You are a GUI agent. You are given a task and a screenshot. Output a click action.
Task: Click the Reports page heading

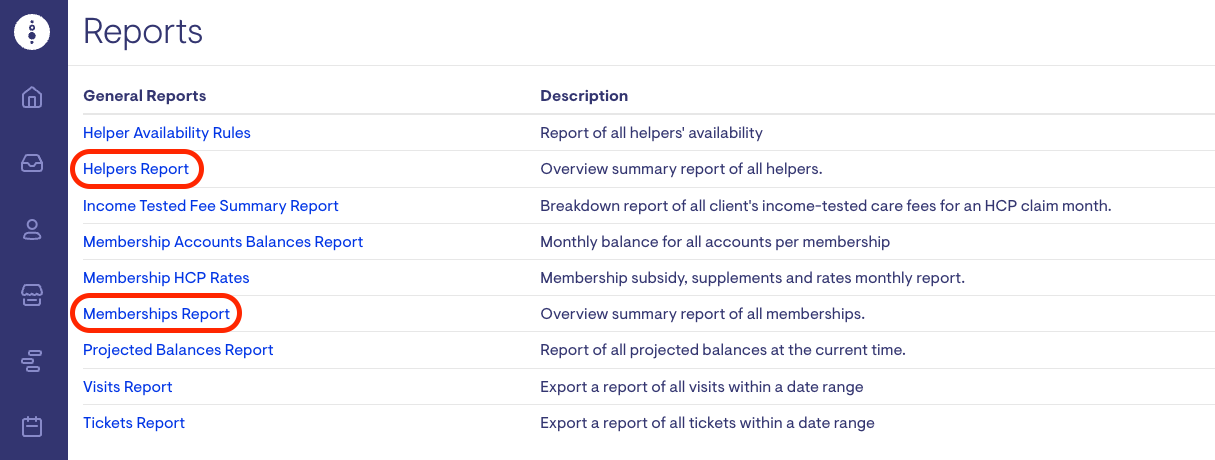(143, 32)
